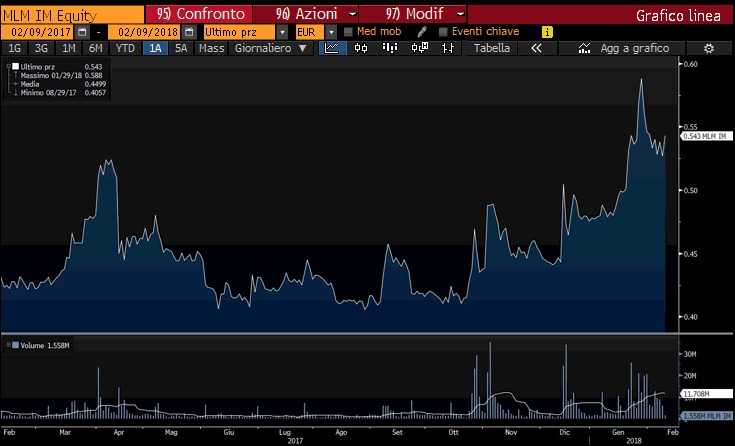Viewport: 735px width, 446px height.
Task: Select 3G time range
Action: point(41,48)
